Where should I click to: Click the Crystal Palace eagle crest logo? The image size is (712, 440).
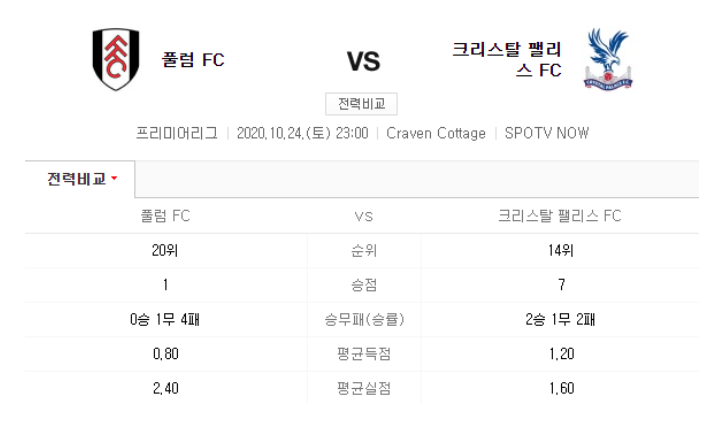[608, 59]
